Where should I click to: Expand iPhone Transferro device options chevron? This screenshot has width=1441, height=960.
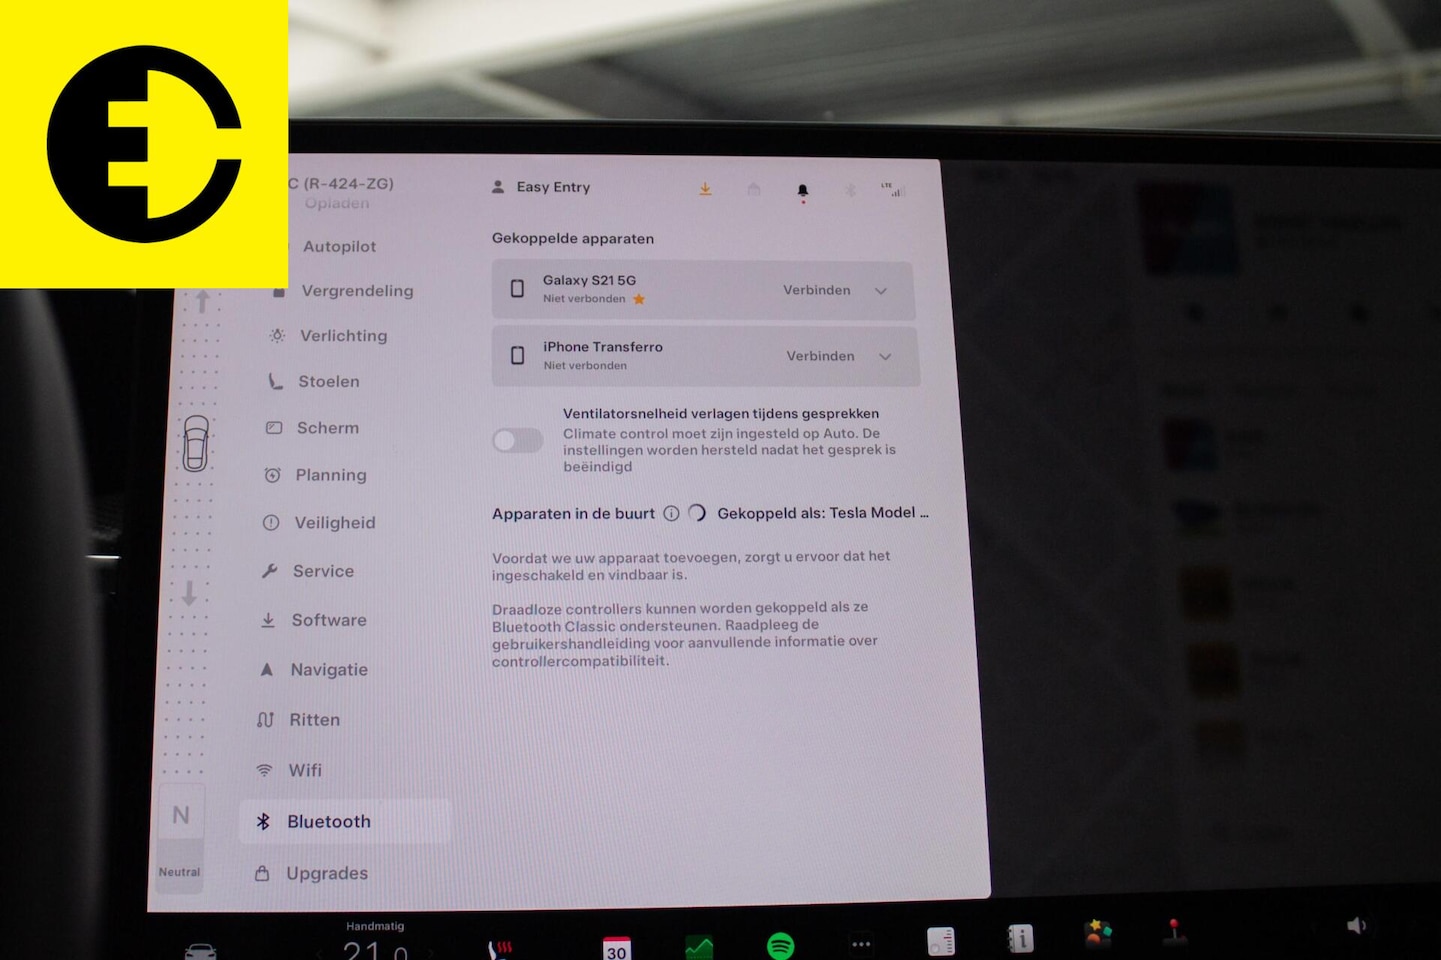pos(885,357)
